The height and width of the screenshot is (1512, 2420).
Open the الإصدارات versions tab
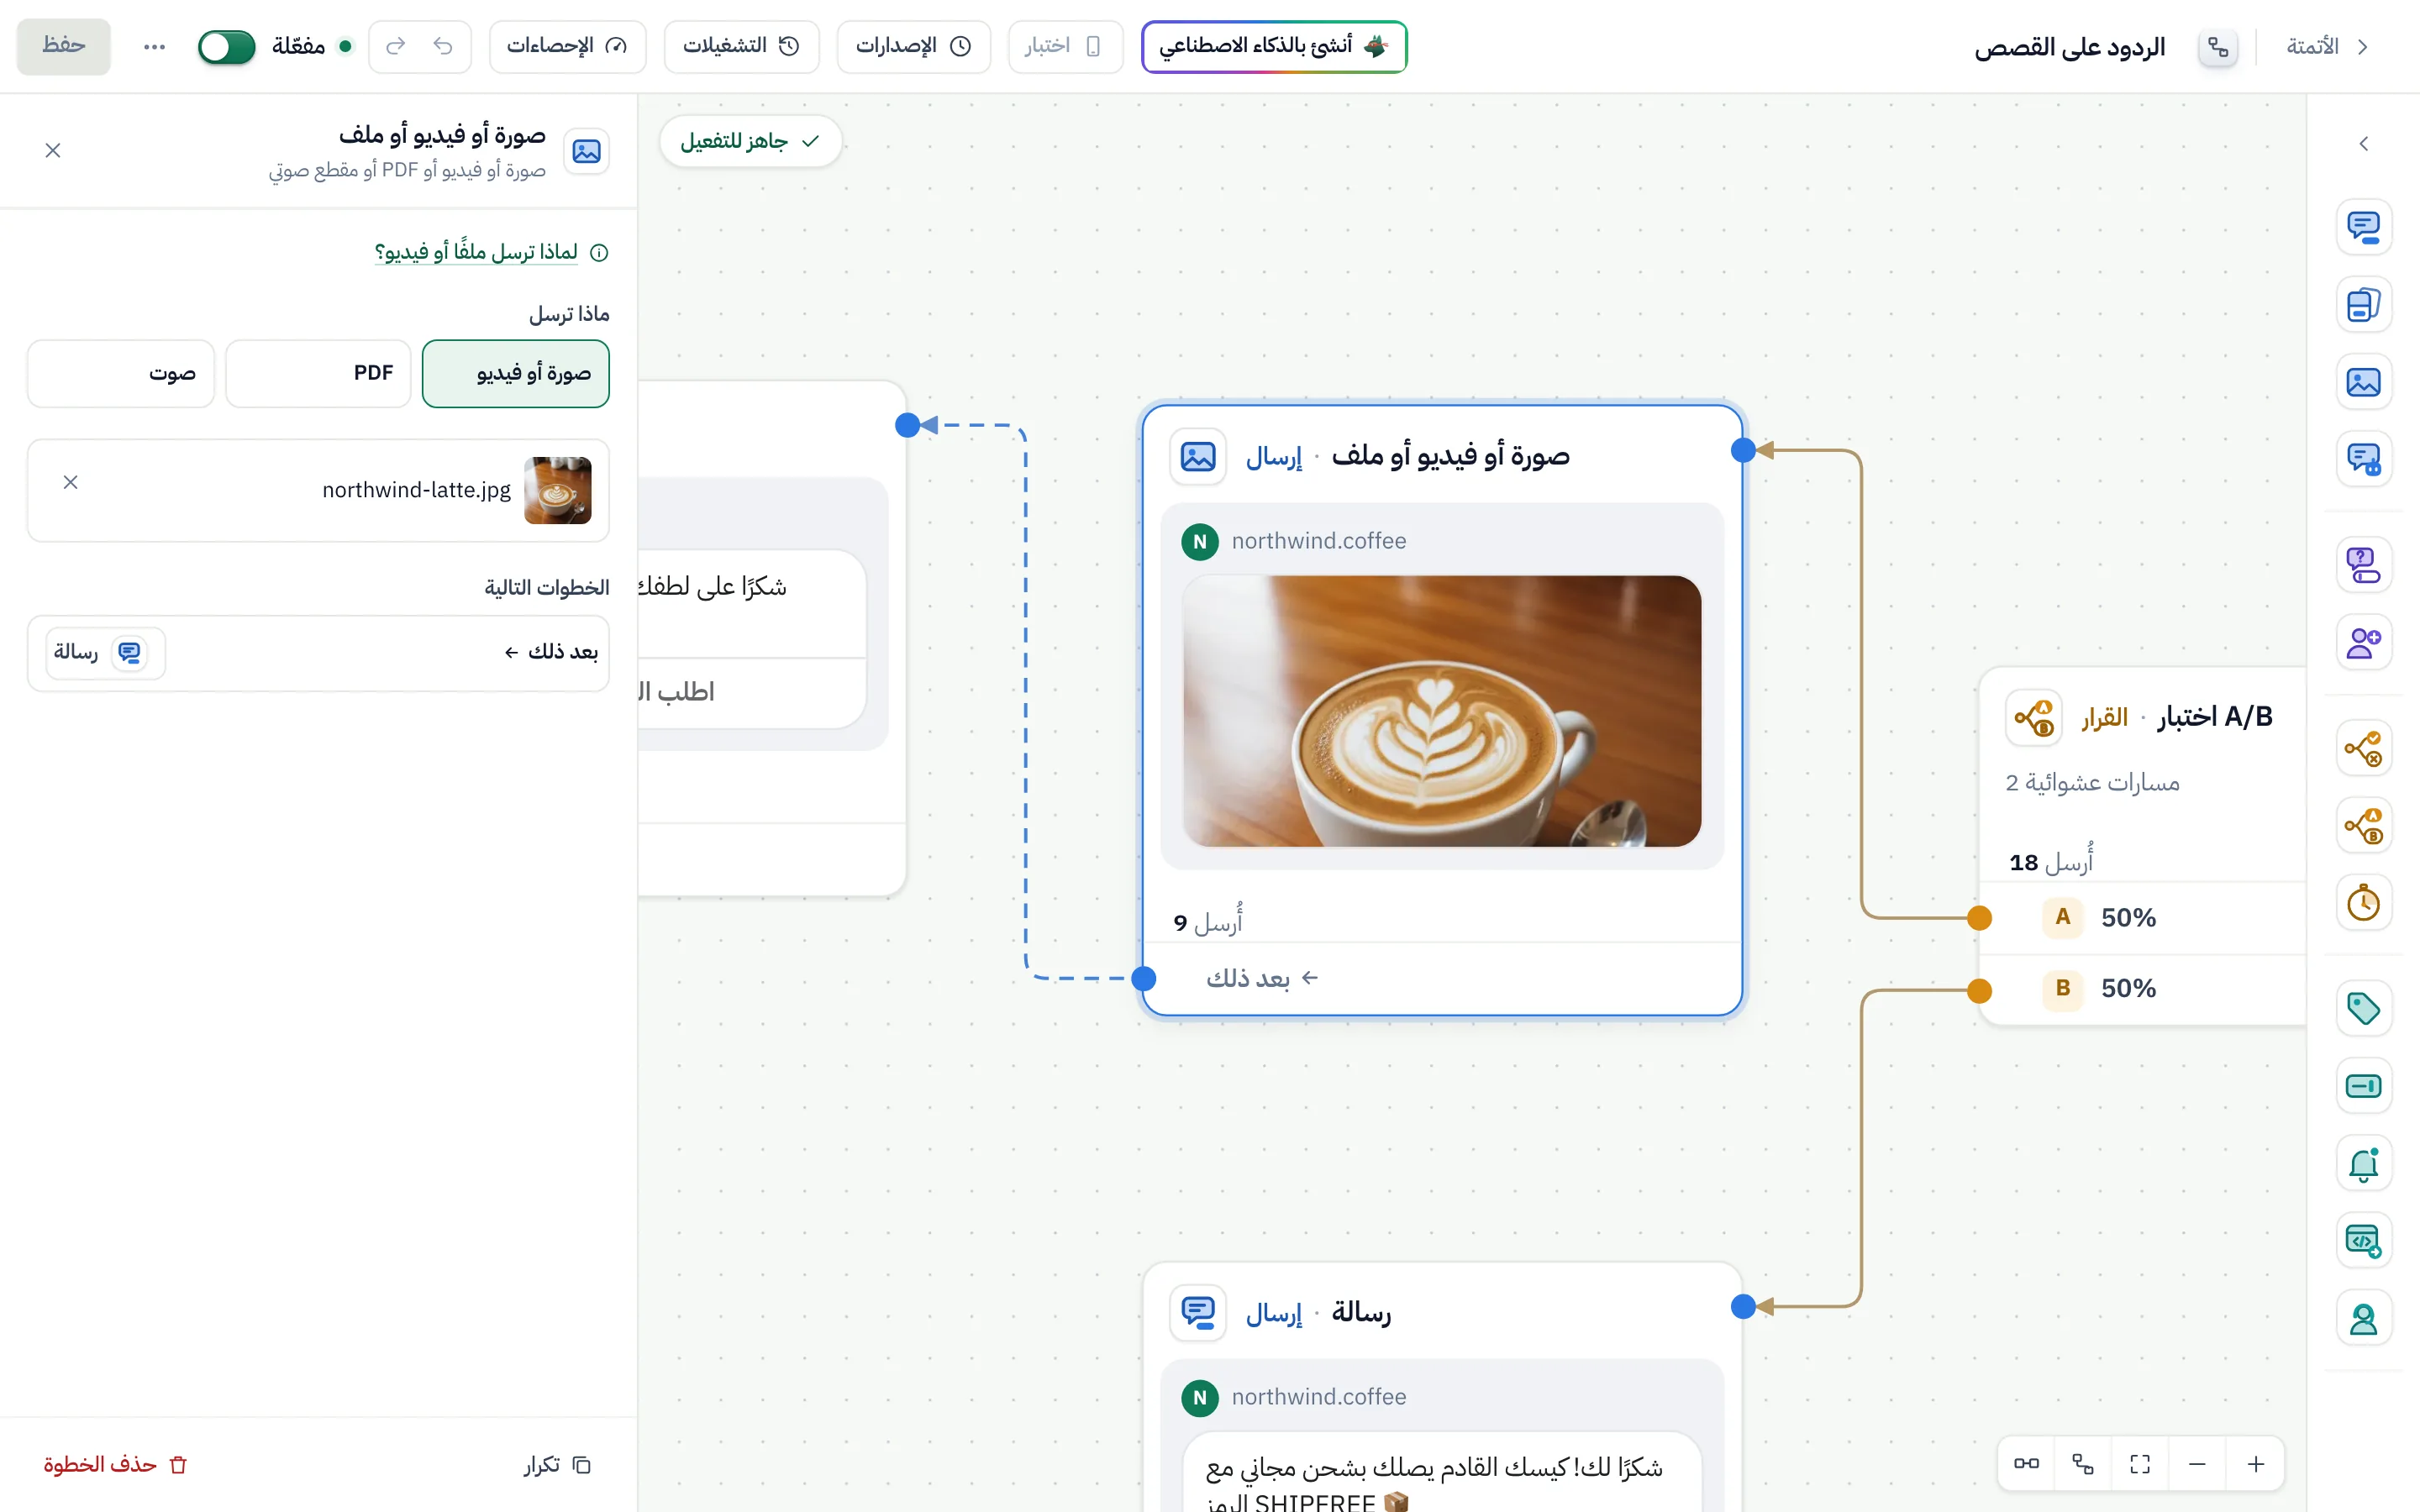(x=913, y=46)
